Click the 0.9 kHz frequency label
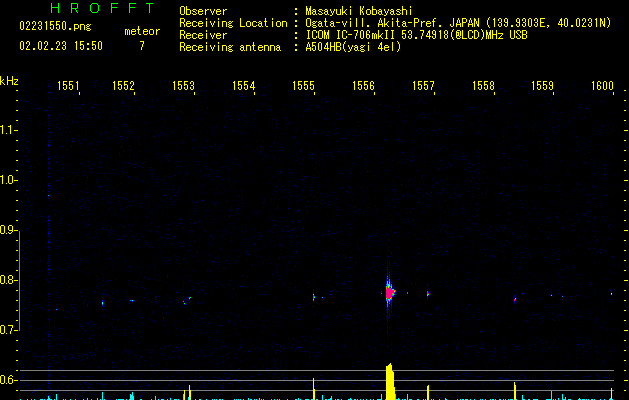Image resolution: width=629 pixels, height=400 pixels. [x=8, y=230]
